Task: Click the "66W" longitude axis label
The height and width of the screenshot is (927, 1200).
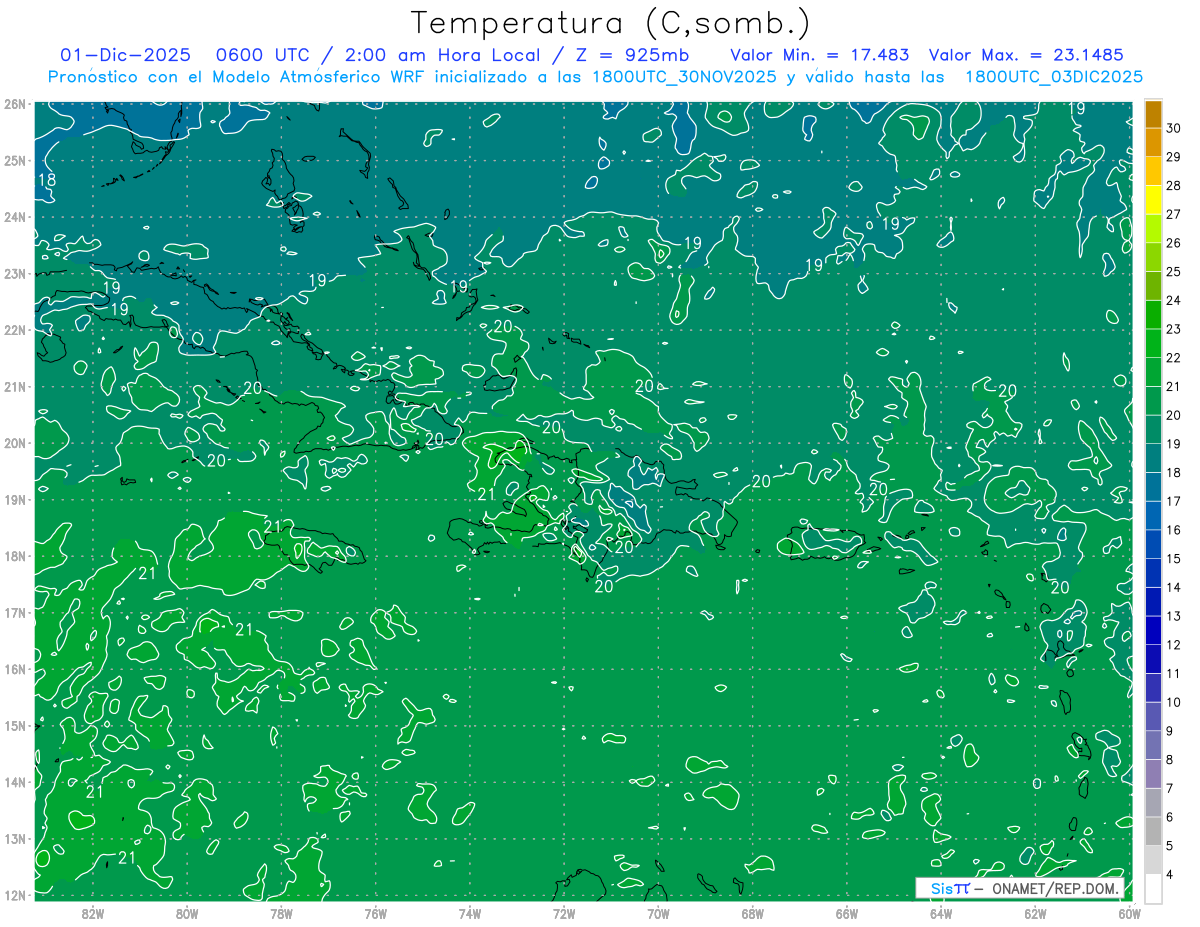Action: point(846,913)
